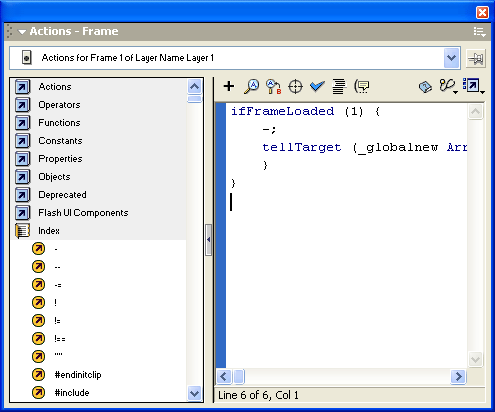Open the View Options menu icon

[x=473, y=86]
